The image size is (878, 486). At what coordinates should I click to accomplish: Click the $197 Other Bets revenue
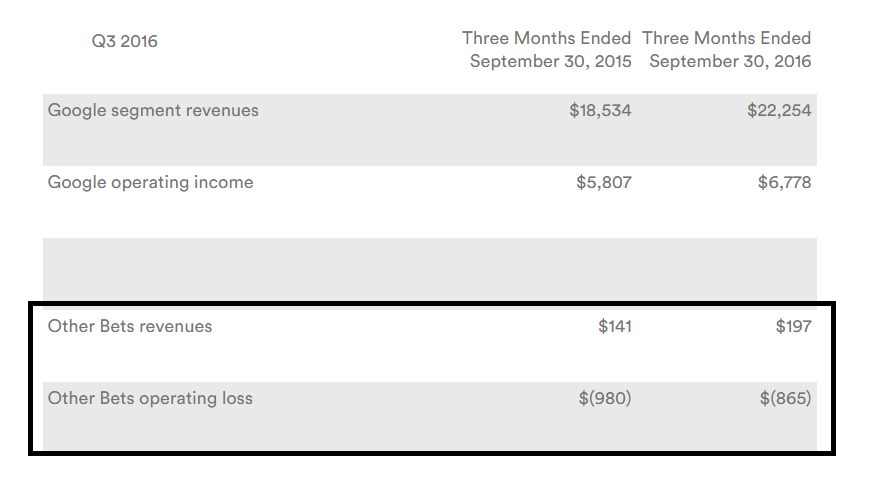(x=793, y=326)
